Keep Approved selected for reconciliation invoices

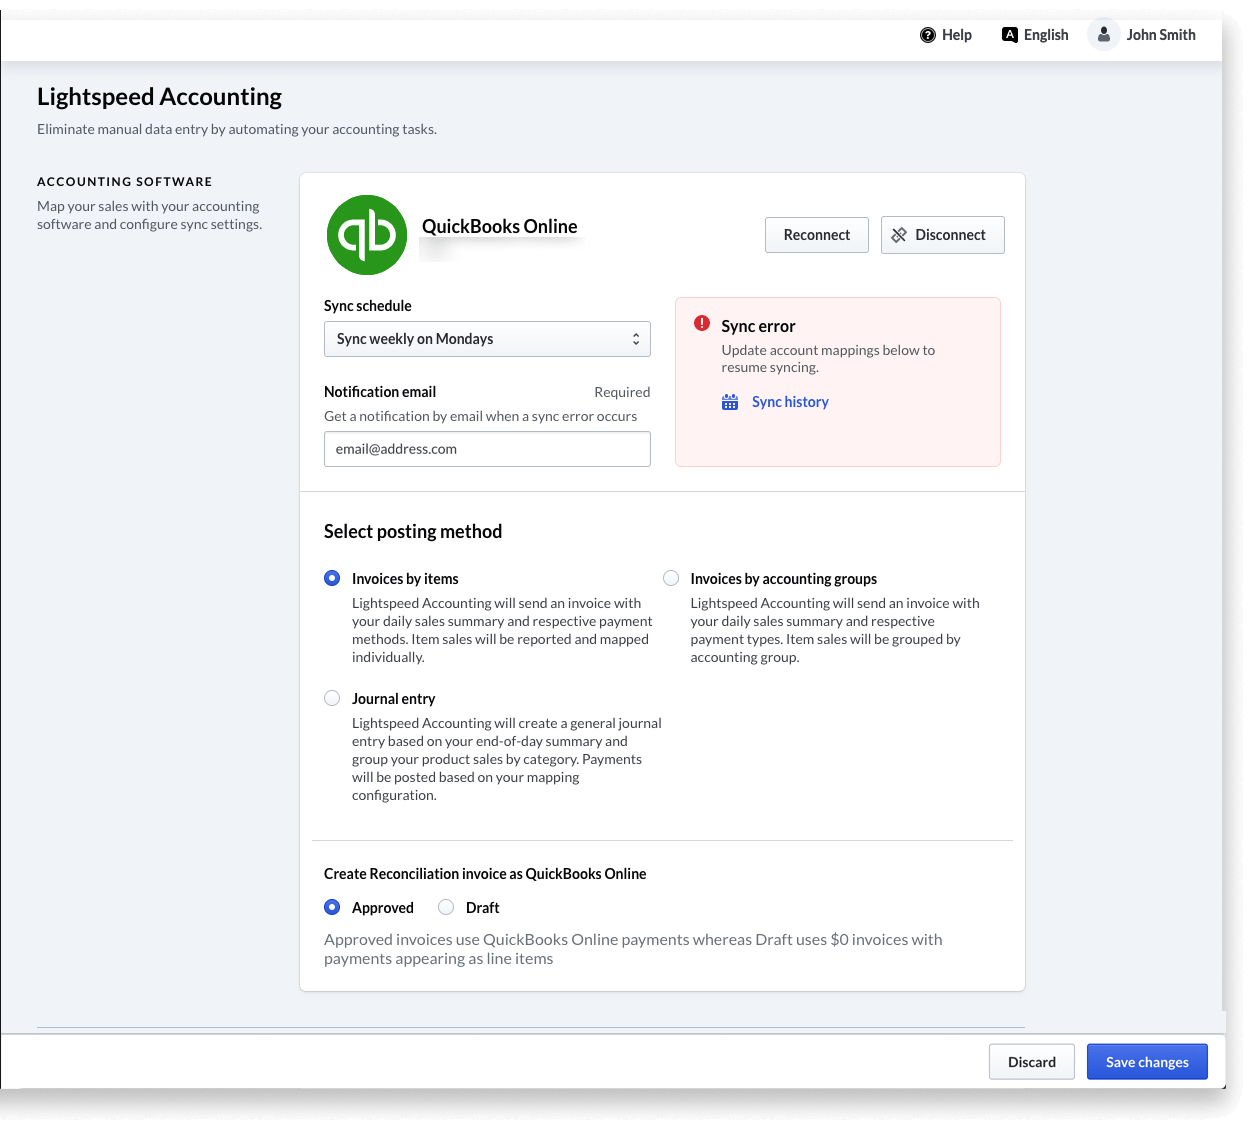tap(331, 906)
